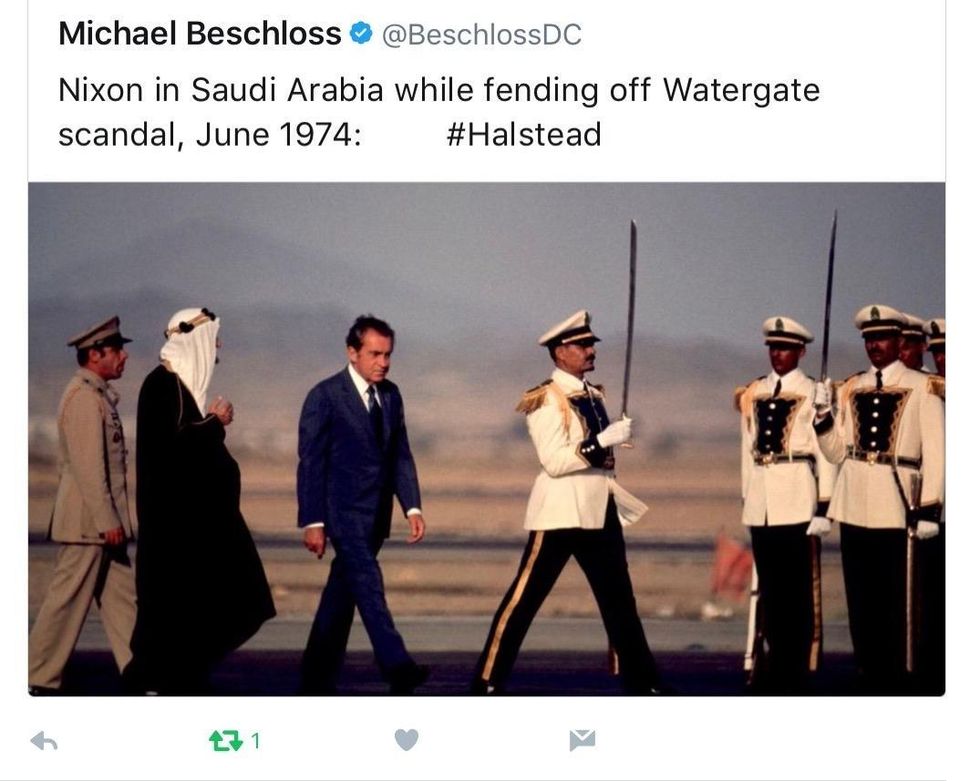Open the tweet's photo in full view
Image resolution: width=980 pixels, height=781 pixels.
(486, 438)
